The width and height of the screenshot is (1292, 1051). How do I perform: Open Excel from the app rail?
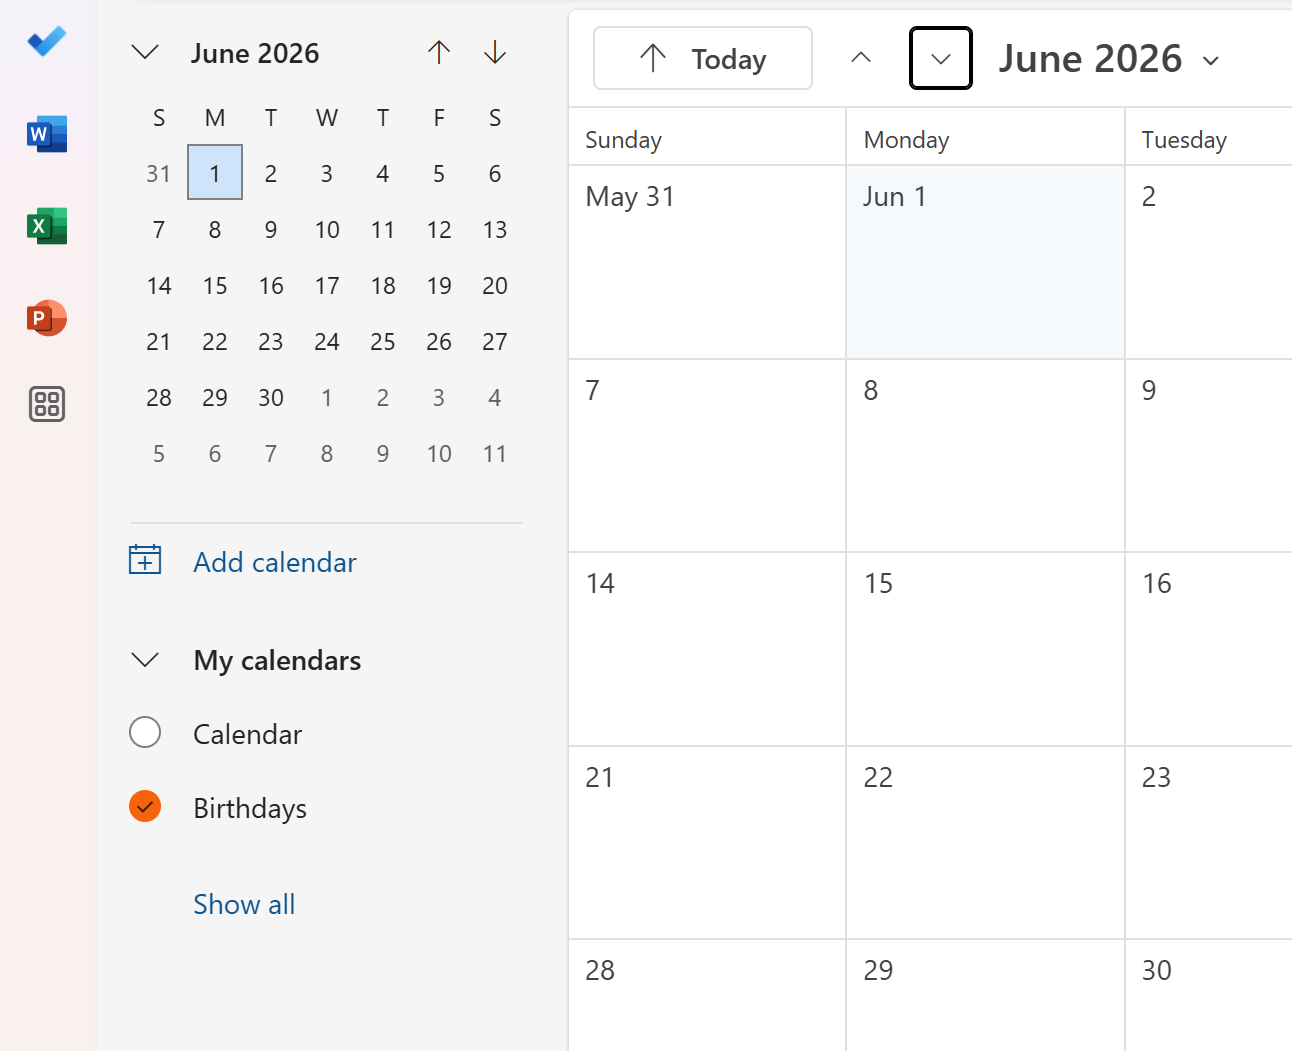pos(47,226)
